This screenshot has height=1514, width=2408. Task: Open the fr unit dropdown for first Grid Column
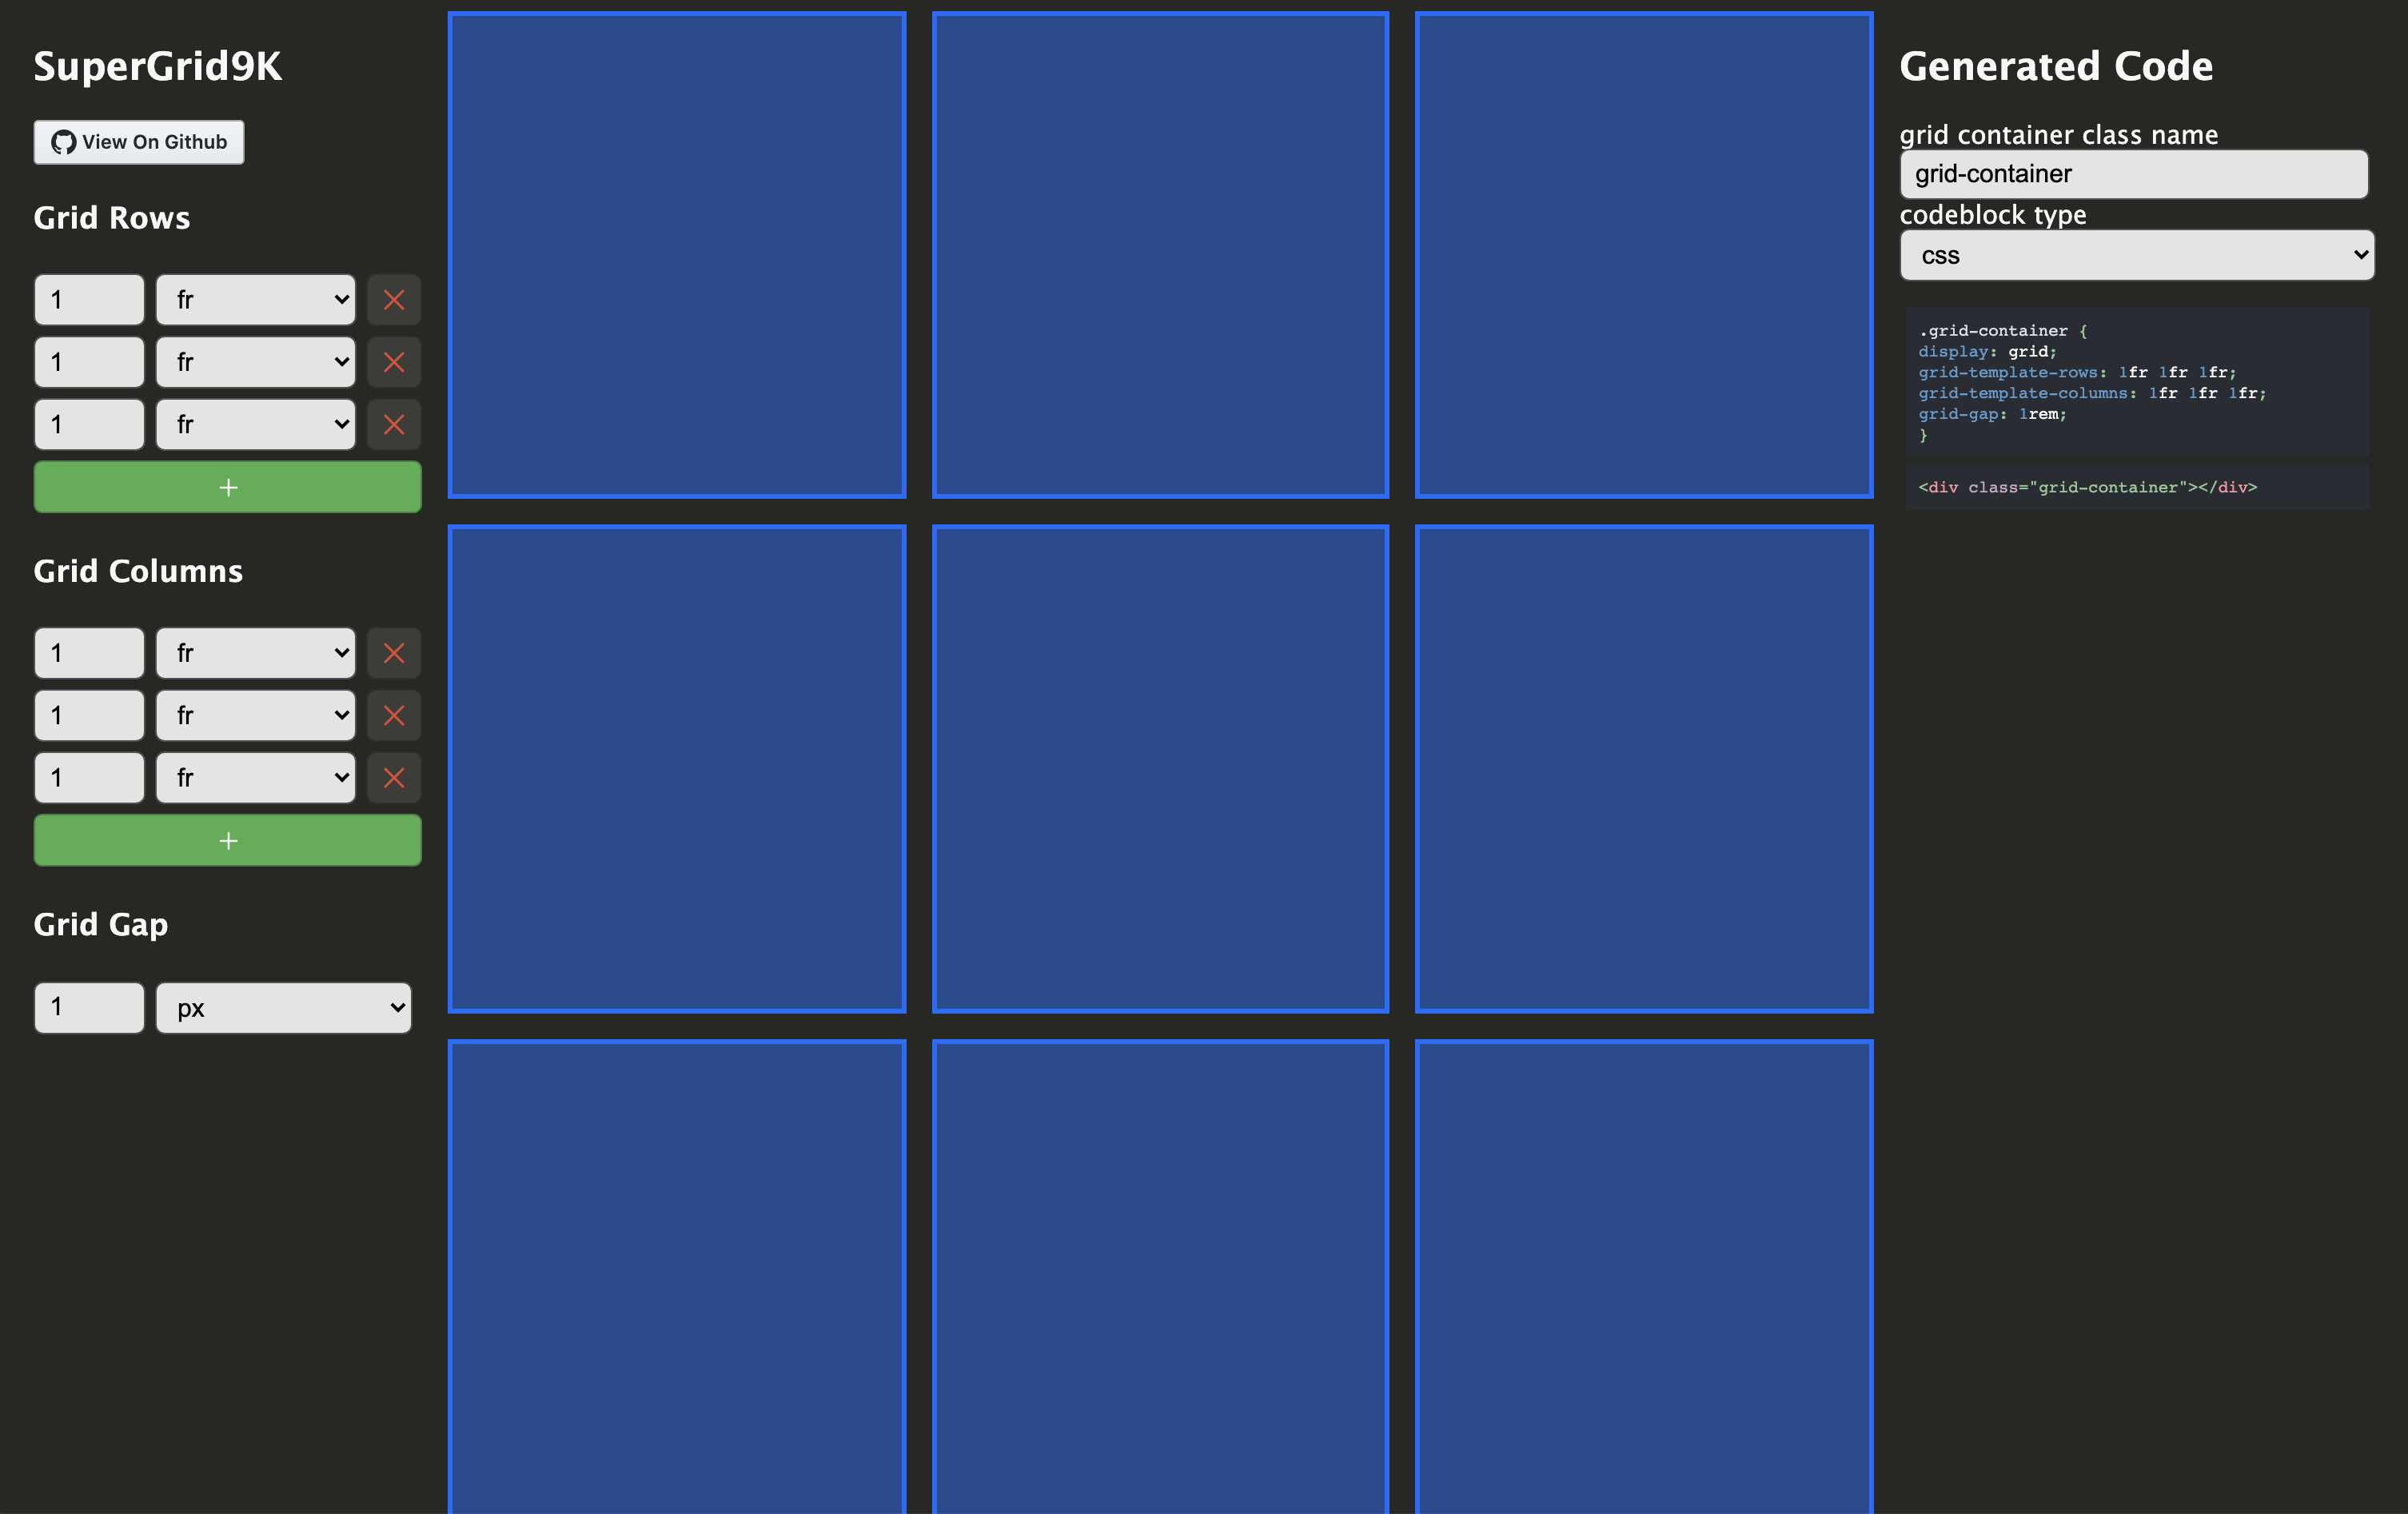click(x=257, y=652)
